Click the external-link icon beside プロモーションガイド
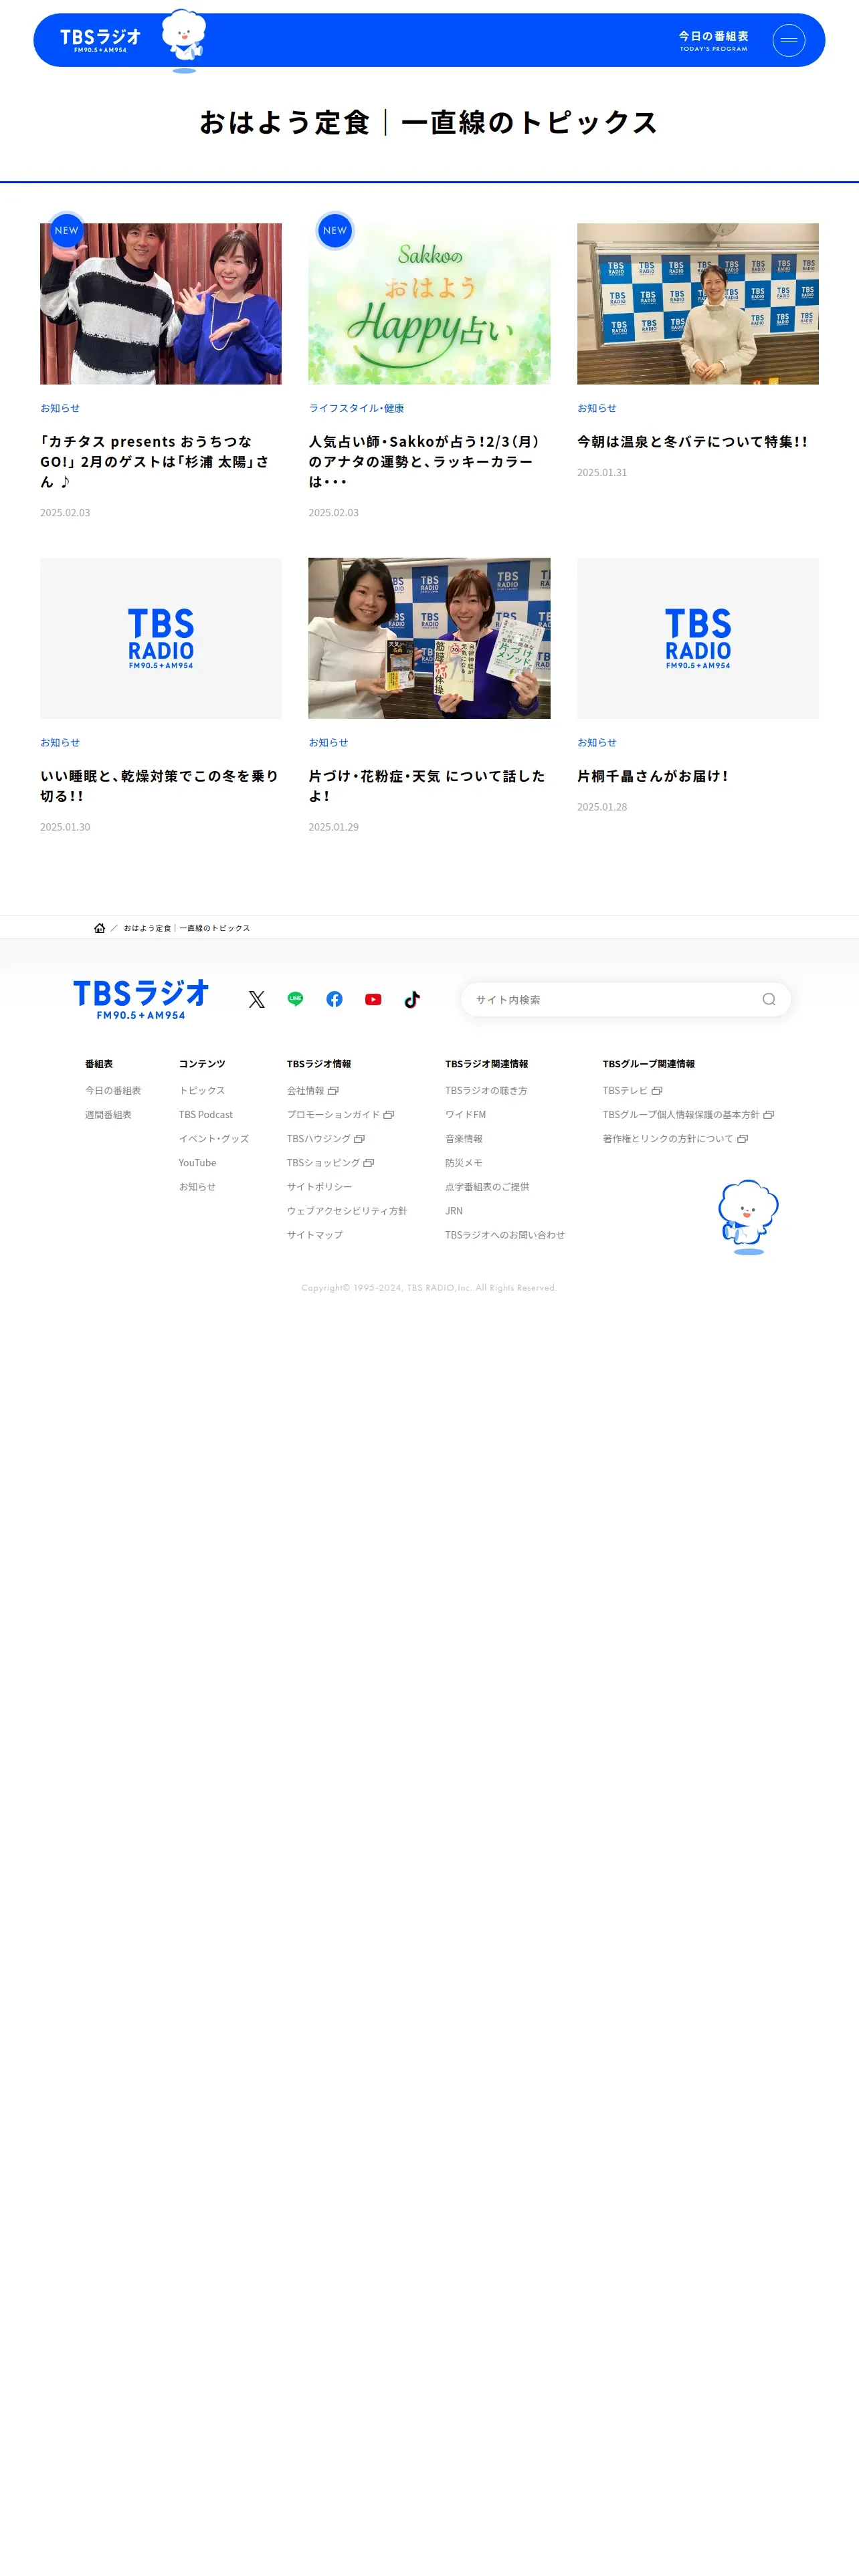Screen dimensions: 859x2576 click(x=389, y=1115)
